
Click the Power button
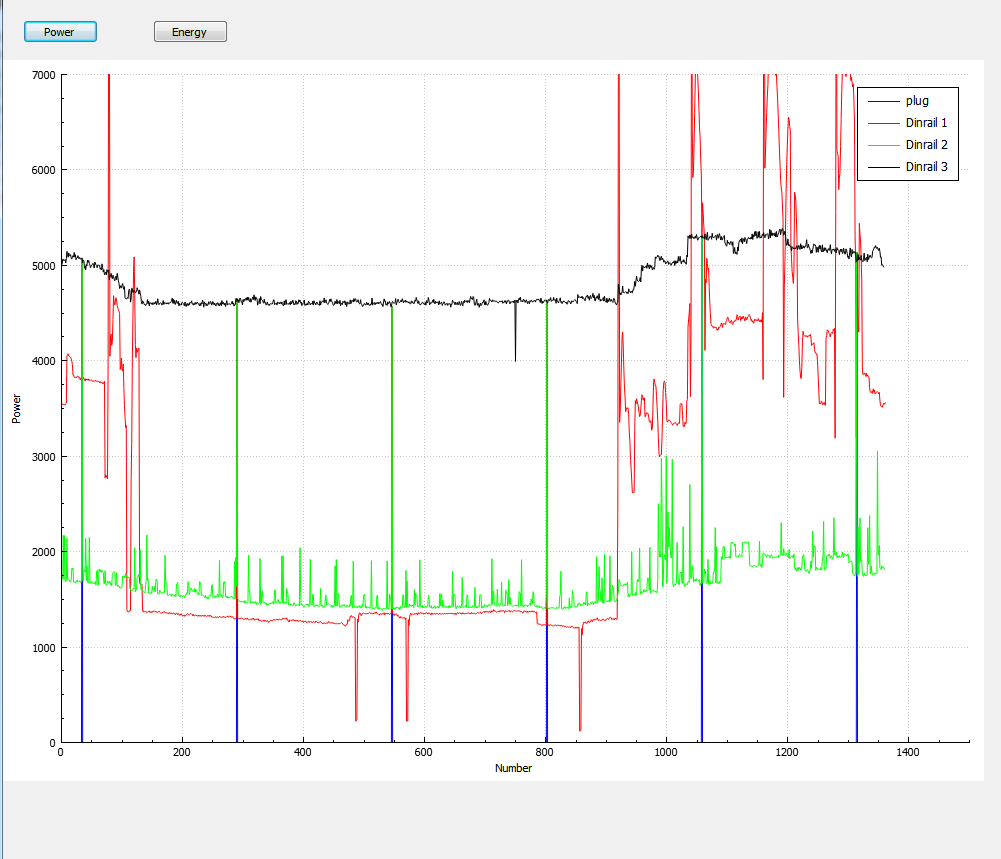[x=60, y=32]
